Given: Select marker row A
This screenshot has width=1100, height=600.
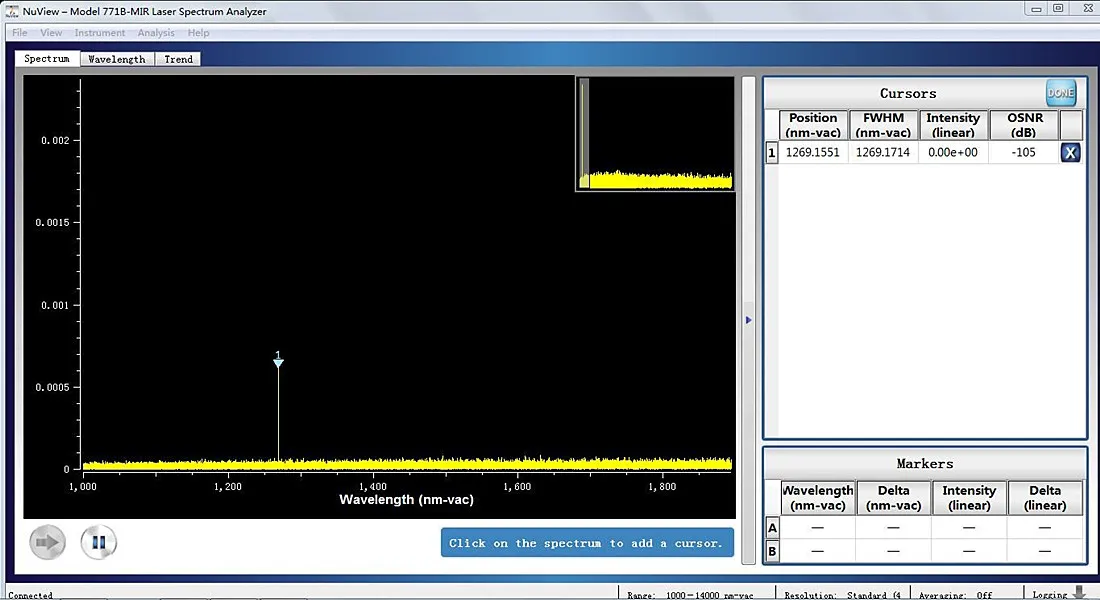Looking at the screenshot, I should pyautogui.click(x=772, y=527).
